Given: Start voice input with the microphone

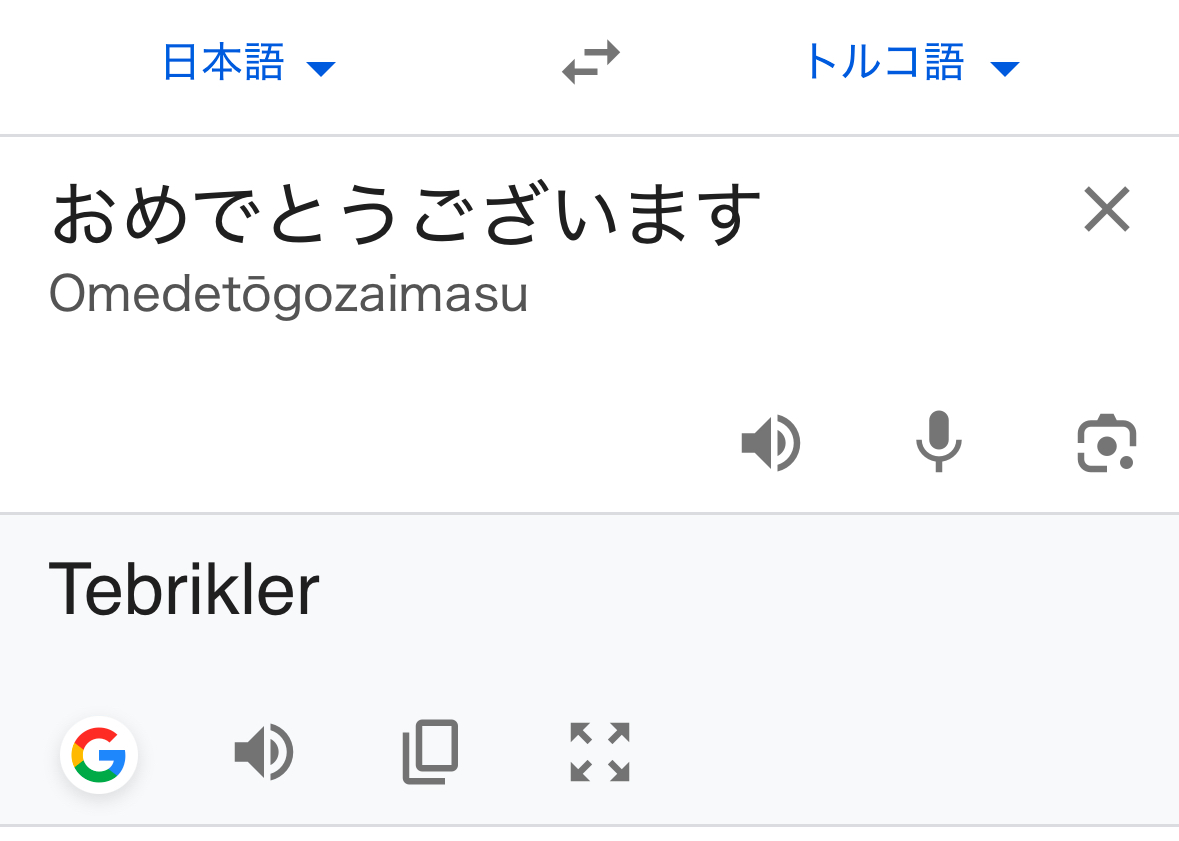Looking at the screenshot, I should coord(938,442).
